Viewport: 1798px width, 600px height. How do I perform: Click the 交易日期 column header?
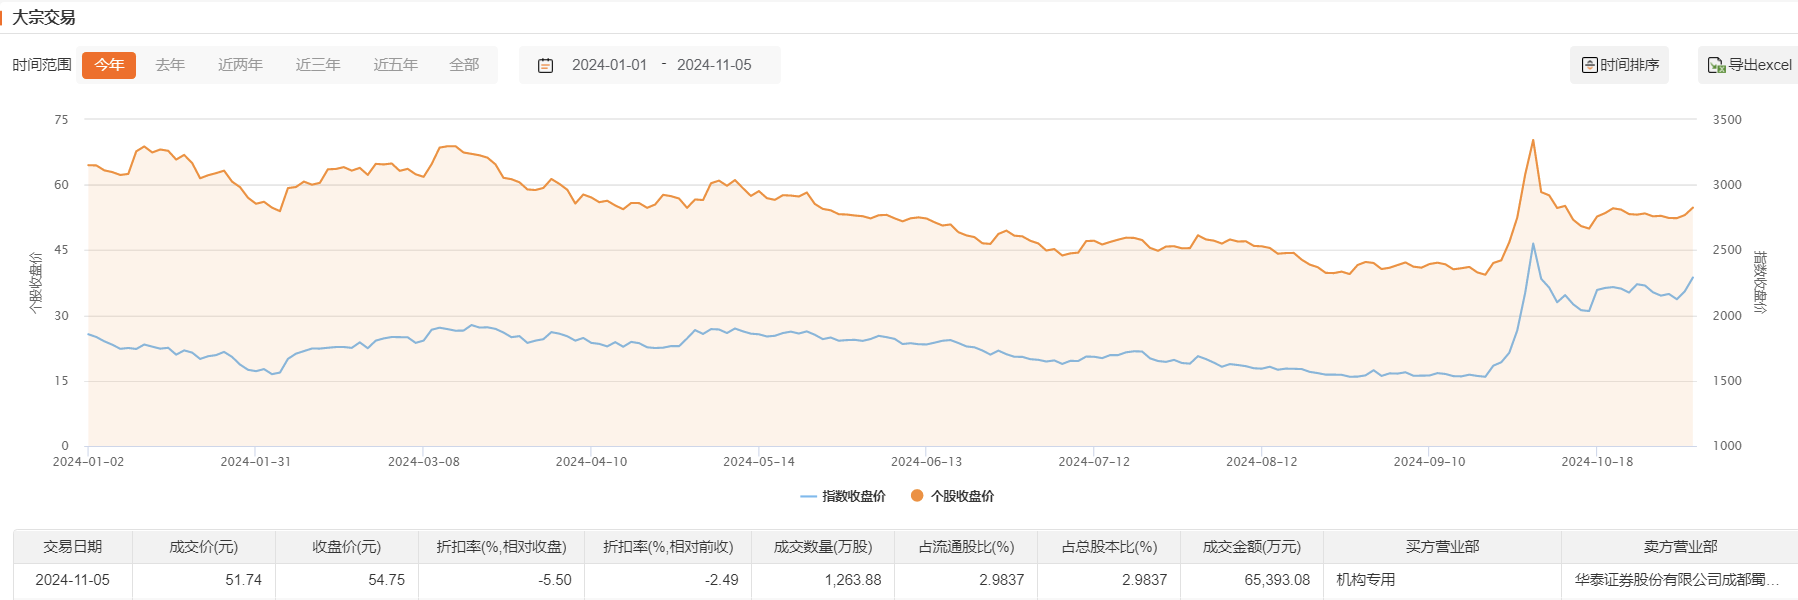pyautogui.click(x=73, y=547)
